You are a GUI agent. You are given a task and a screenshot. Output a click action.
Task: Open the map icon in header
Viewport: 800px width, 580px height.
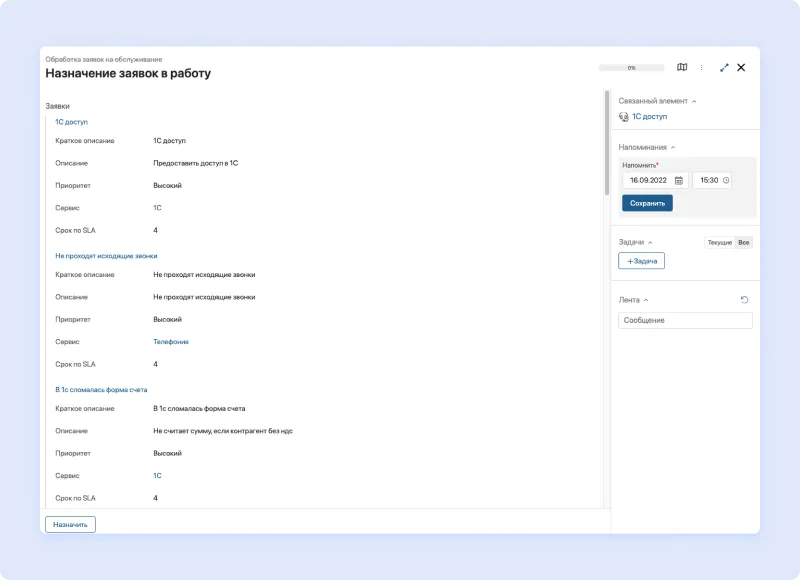(682, 68)
